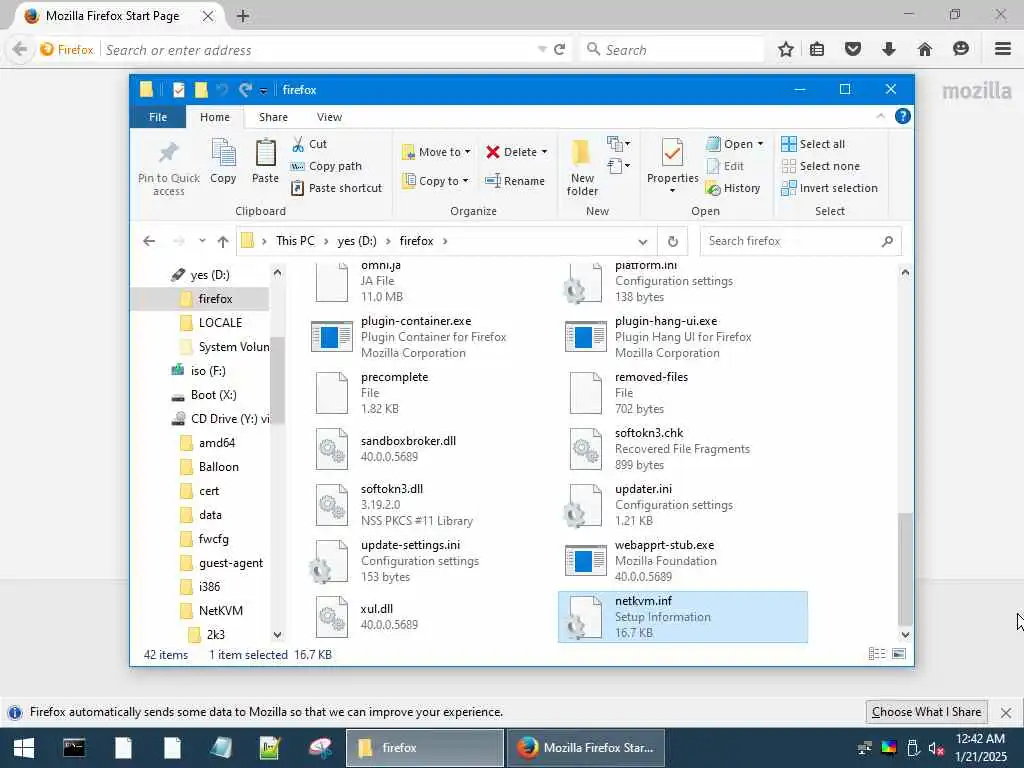Click 'yes (D:)' breadcrumb segment
The image size is (1024, 768).
tap(357, 241)
